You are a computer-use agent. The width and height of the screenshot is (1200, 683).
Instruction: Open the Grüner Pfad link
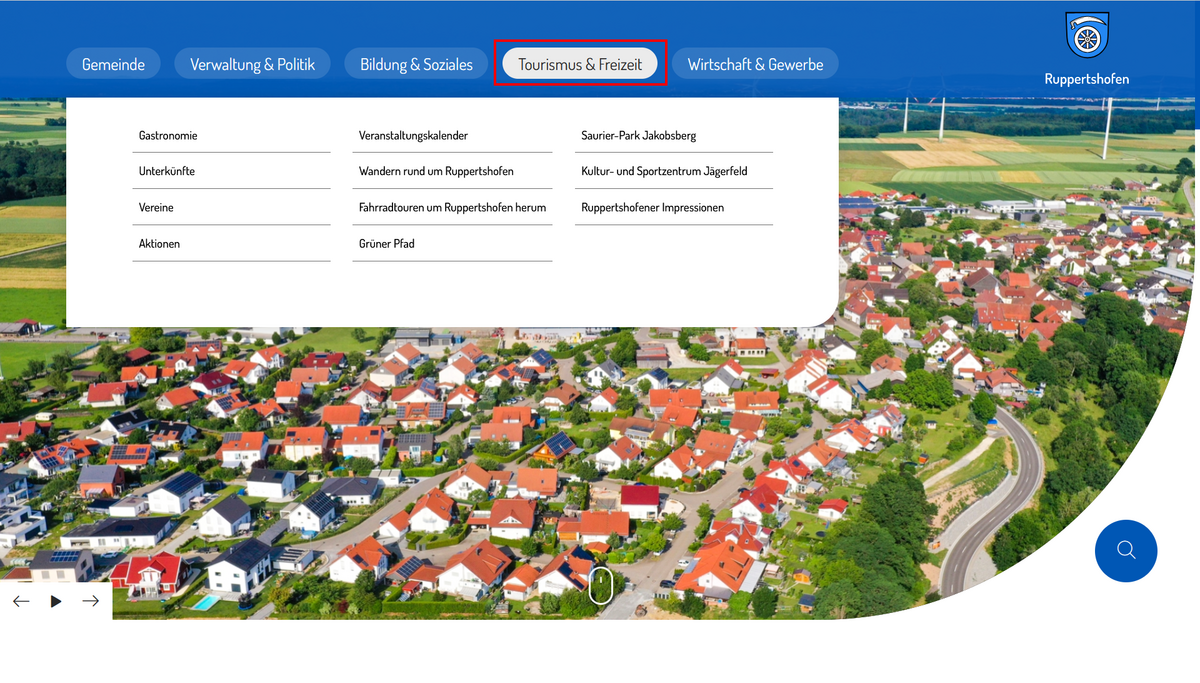[x=452, y=243]
